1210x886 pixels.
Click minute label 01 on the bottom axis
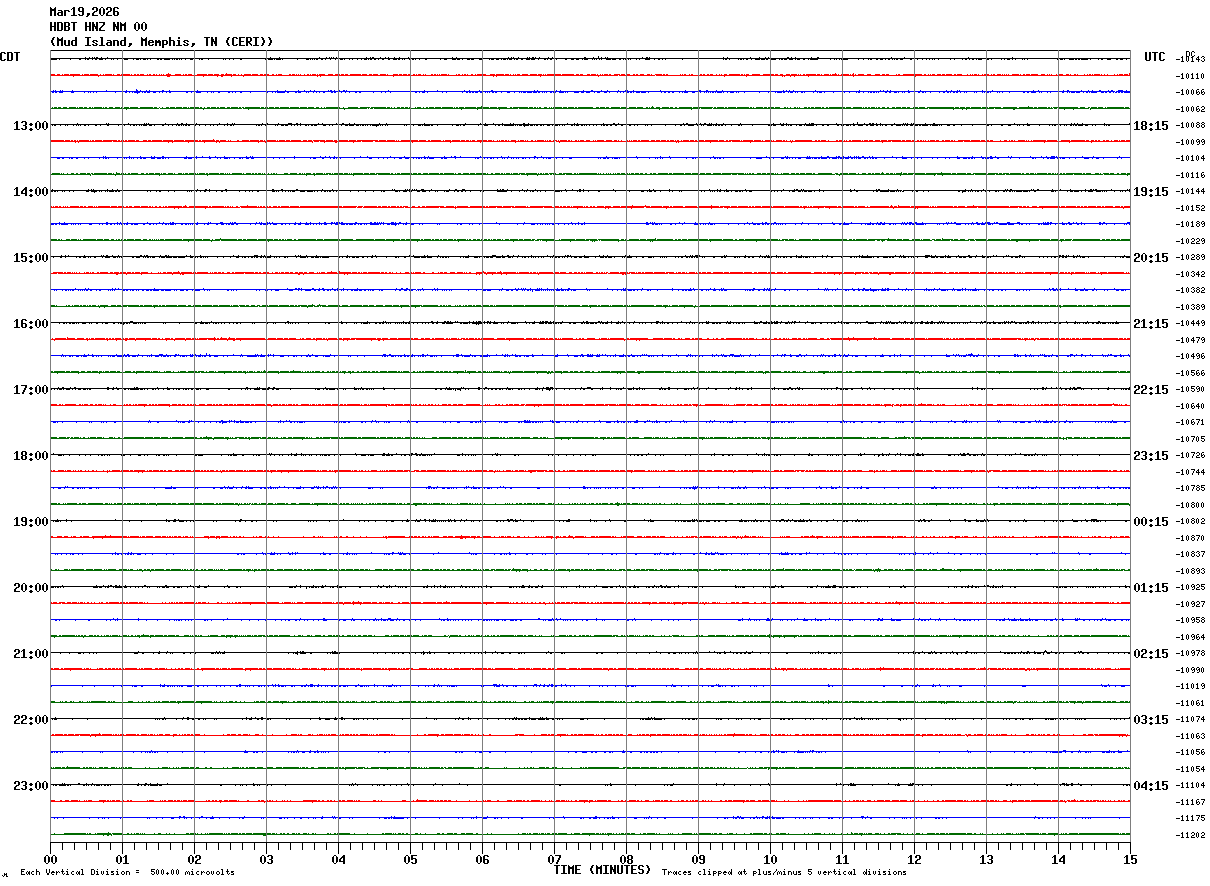click(122, 859)
